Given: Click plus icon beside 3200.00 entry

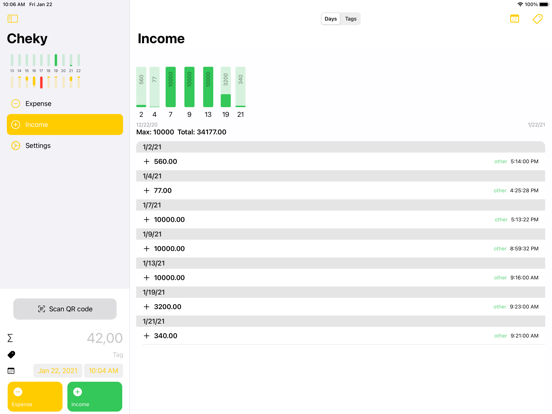Looking at the screenshot, I should pyautogui.click(x=146, y=307).
